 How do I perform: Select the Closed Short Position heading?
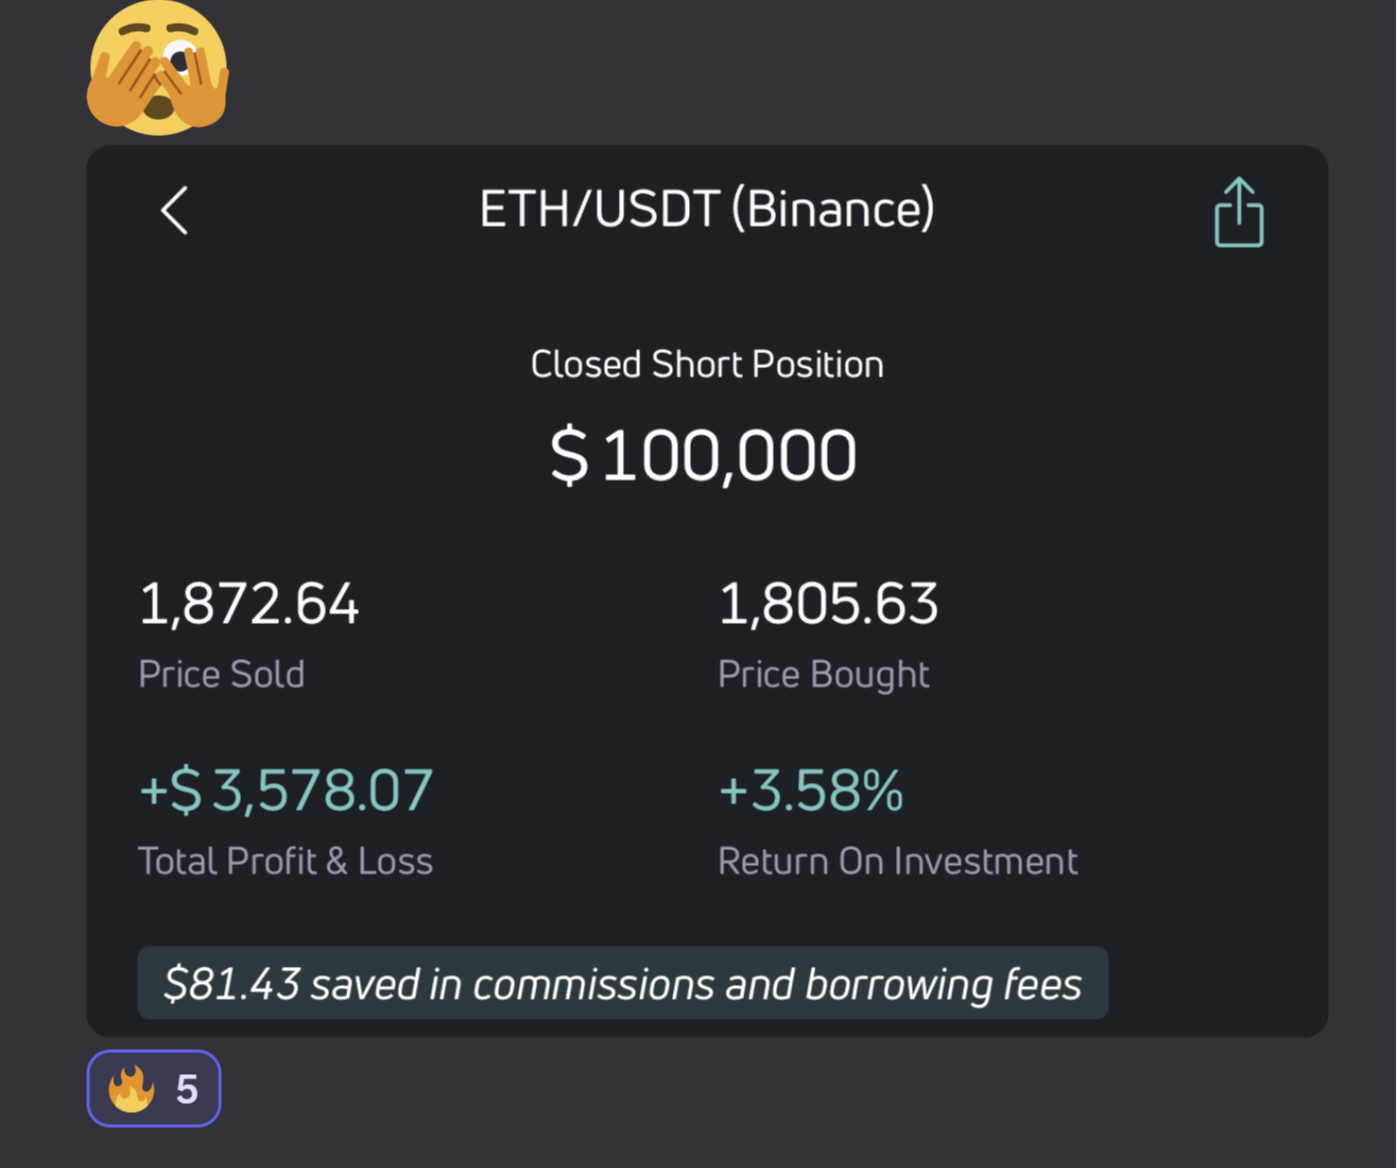pyautogui.click(x=707, y=364)
